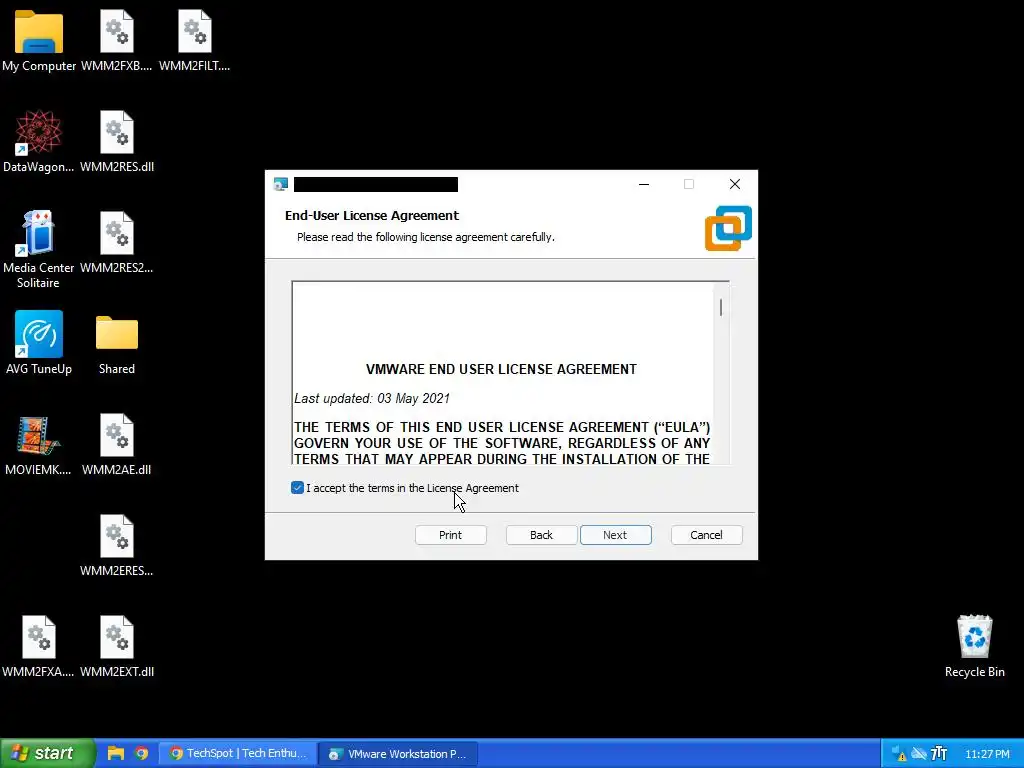The height and width of the screenshot is (768, 1024).
Task: Click installer title bar icon
Action: [281, 184]
